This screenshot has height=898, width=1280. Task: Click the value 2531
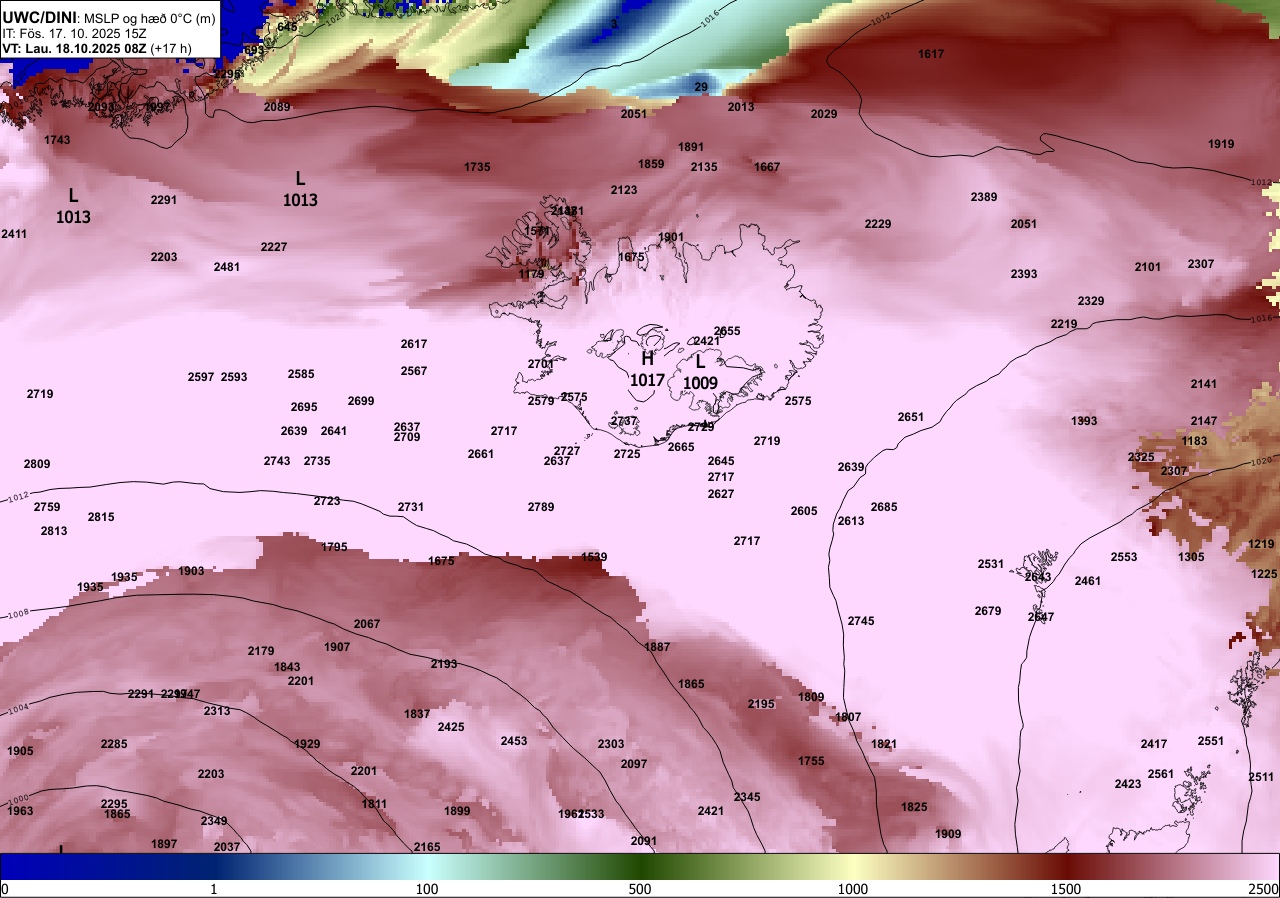pyautogui.click(x=991, y=564)
